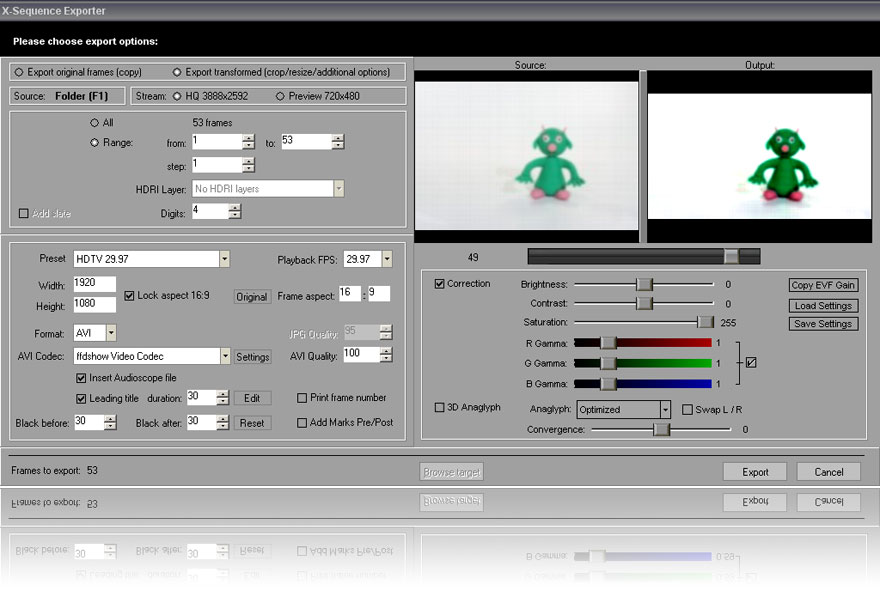This screenshot has height=600, width=880.
Task: Click the Digits input field
Action: tap(210, 211)
